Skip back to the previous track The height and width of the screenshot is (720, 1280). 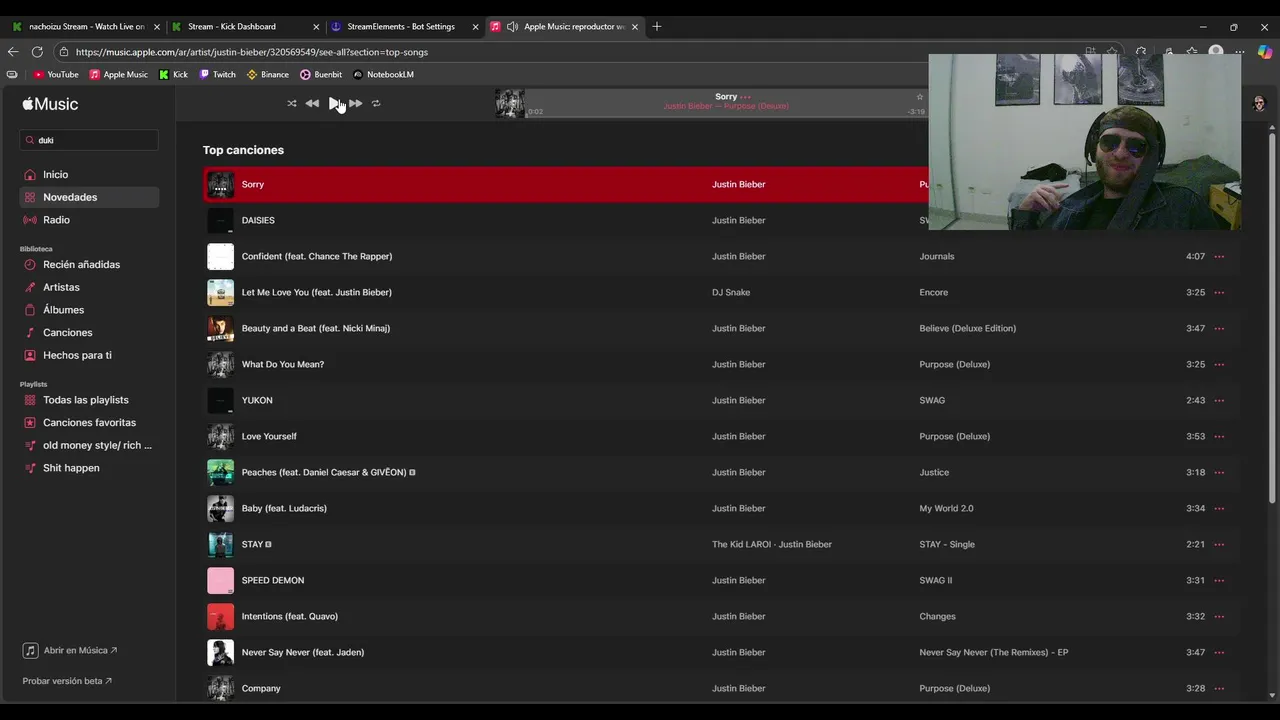(x=312, y=103)
